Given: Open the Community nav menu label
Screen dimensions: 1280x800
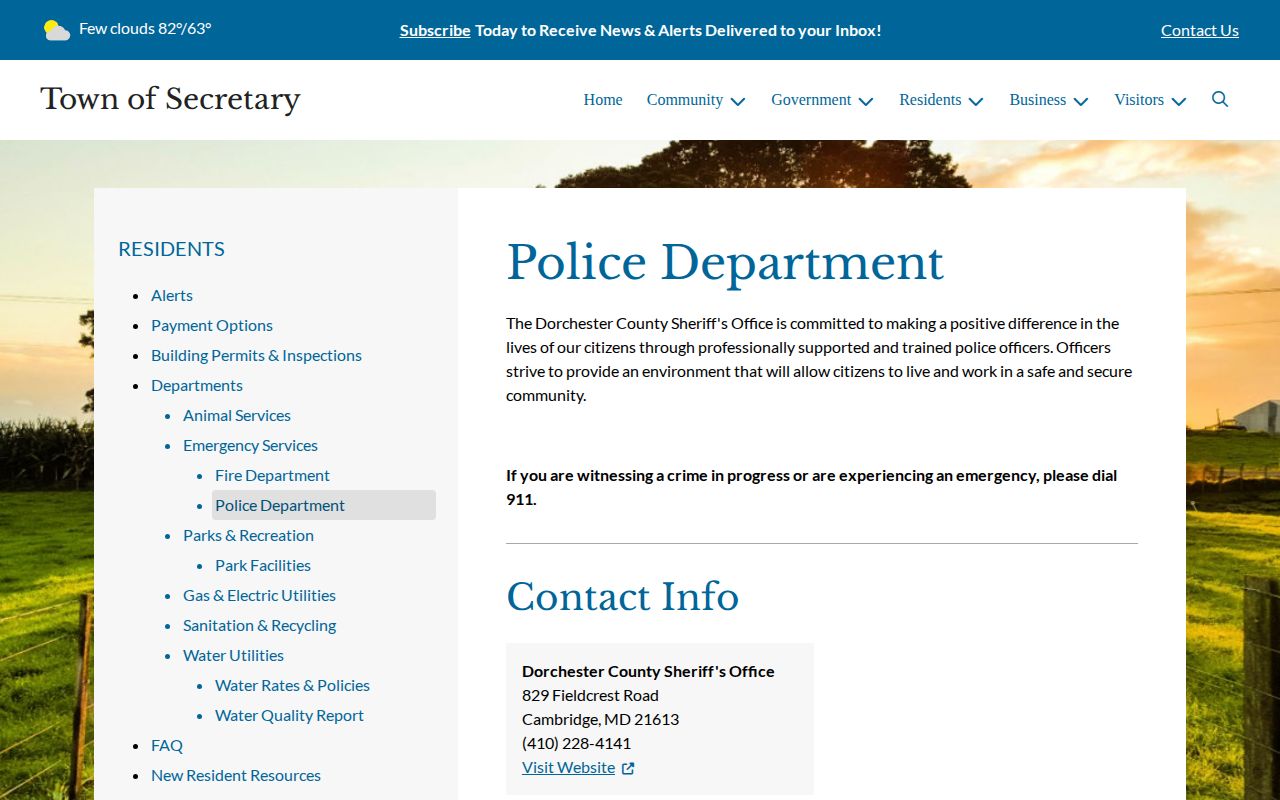Looking at the screenshot, I should click(685, 100).
